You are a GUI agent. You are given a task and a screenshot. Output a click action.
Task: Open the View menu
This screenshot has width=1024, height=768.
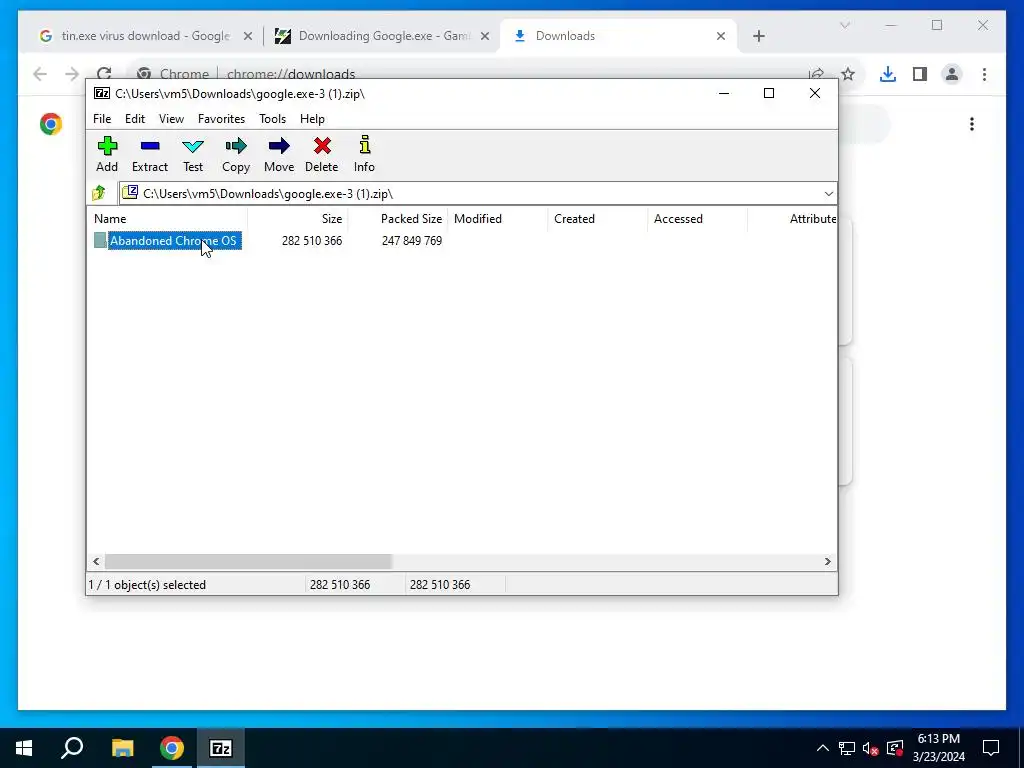click(171, 119)
